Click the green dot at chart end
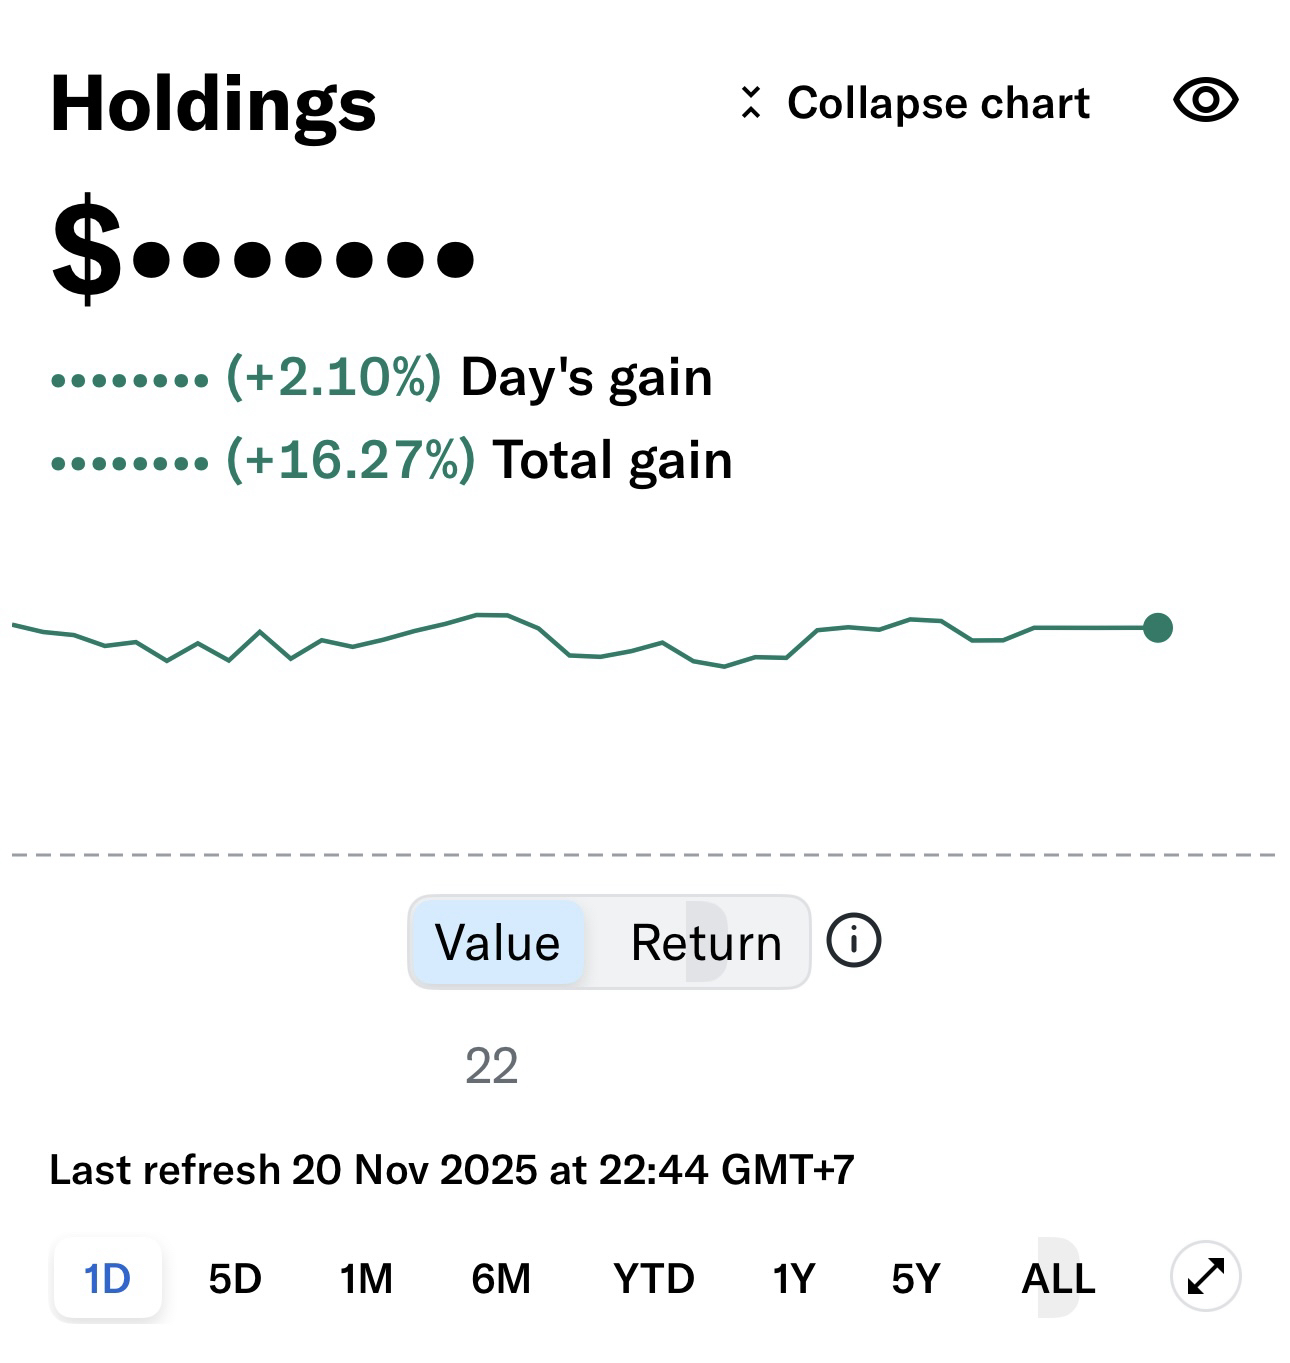The height and width of the screenshot is (1363, 1290). click(1157, 628)
